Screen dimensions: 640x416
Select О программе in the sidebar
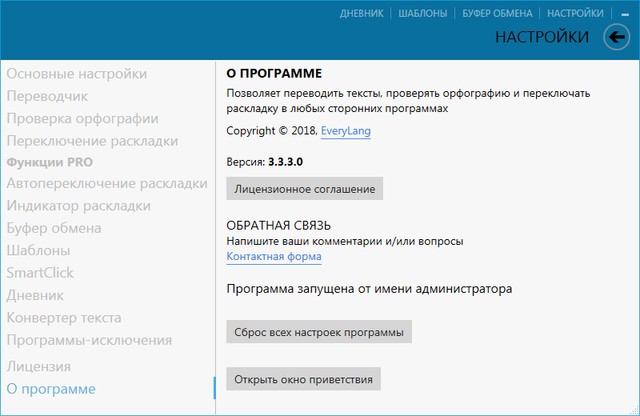click(51, 389)
